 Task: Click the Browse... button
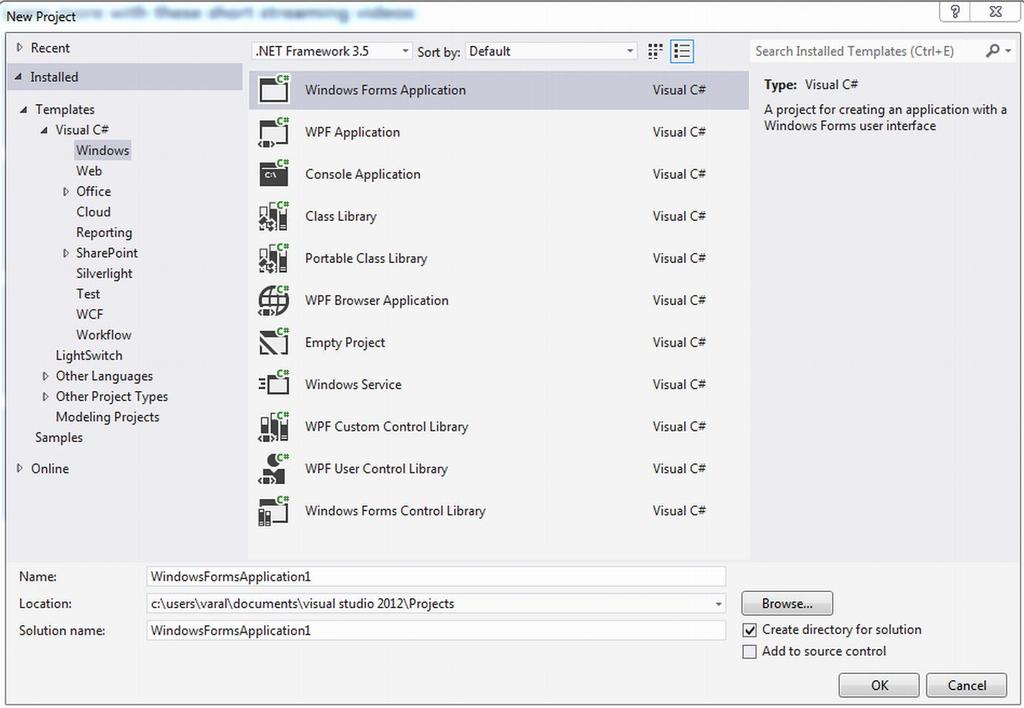[787, 603]
